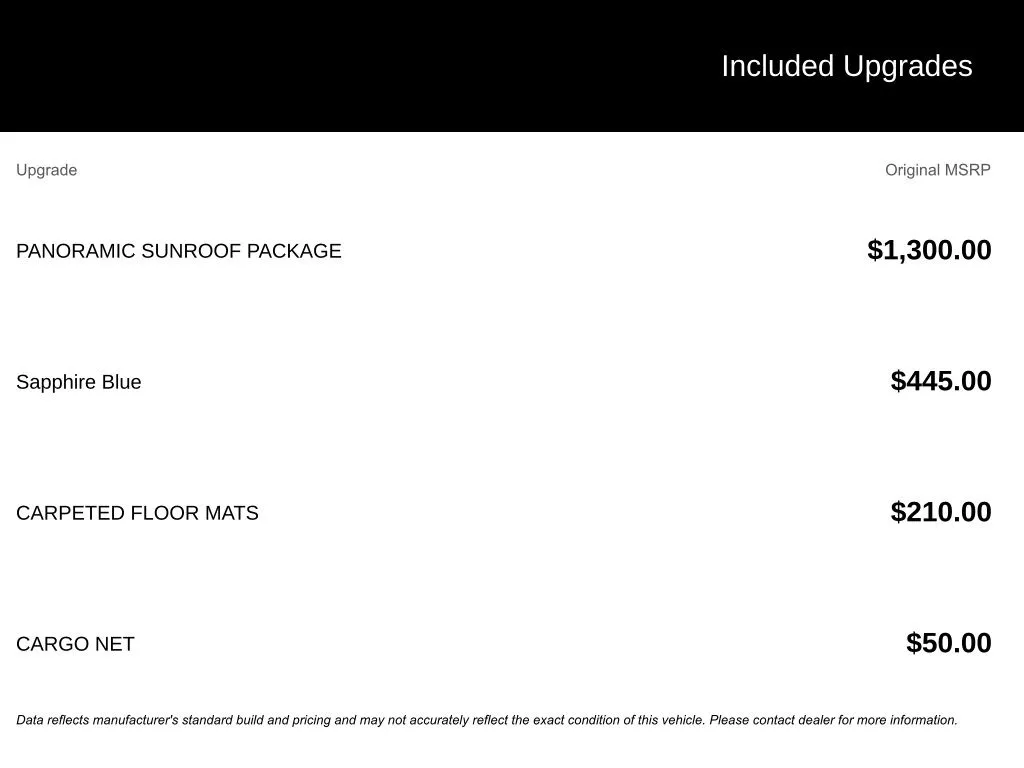This screenshot has height=768, width=1024.
Task: Click the Original MSRP column header
Action: (x=937, y=170)
